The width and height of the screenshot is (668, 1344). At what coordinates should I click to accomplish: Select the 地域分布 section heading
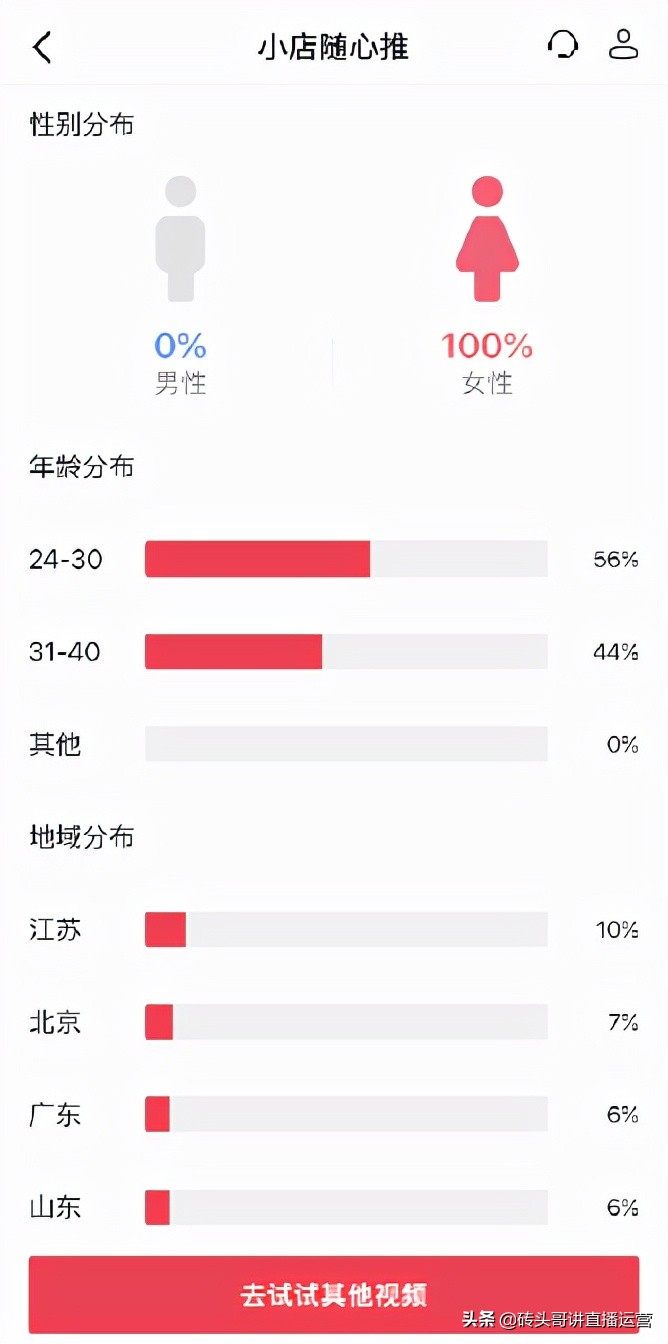(82, 837)
